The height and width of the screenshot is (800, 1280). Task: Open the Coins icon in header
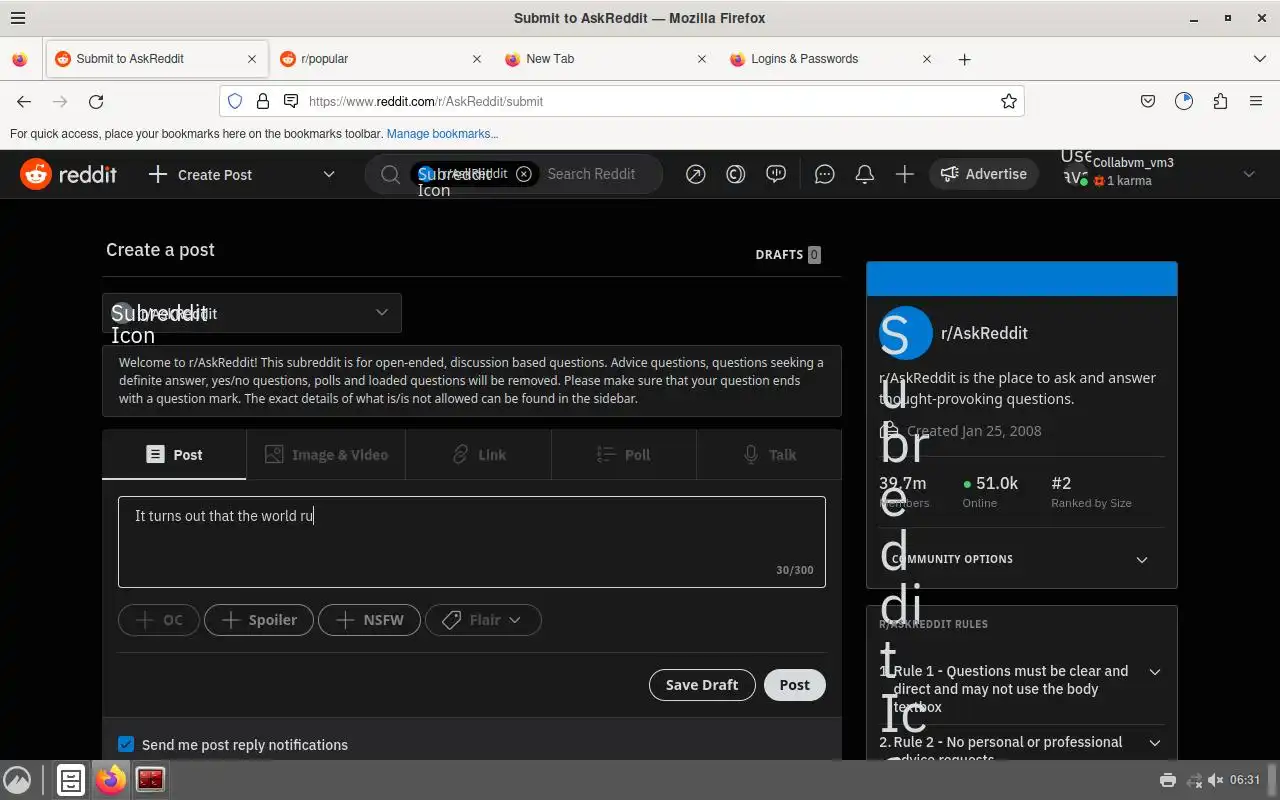(735, 174)
